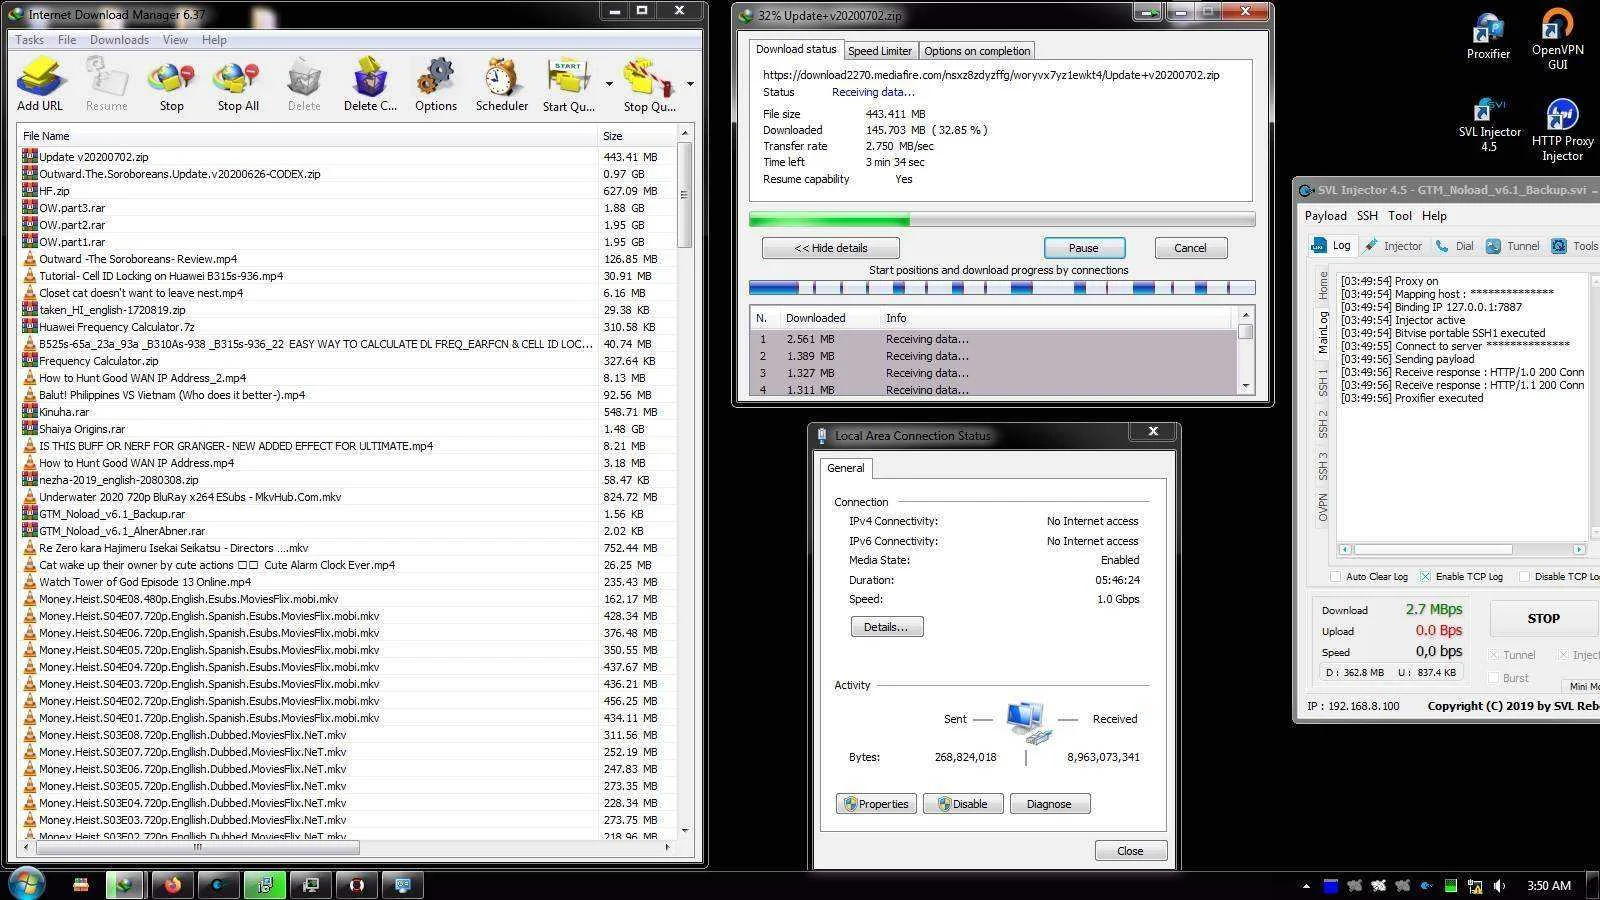Image resolution: width=1600 pixels, height=900 pixels.
Task: Open the Dial tab in SVL Injector
Action: (x=1455, y=246)
